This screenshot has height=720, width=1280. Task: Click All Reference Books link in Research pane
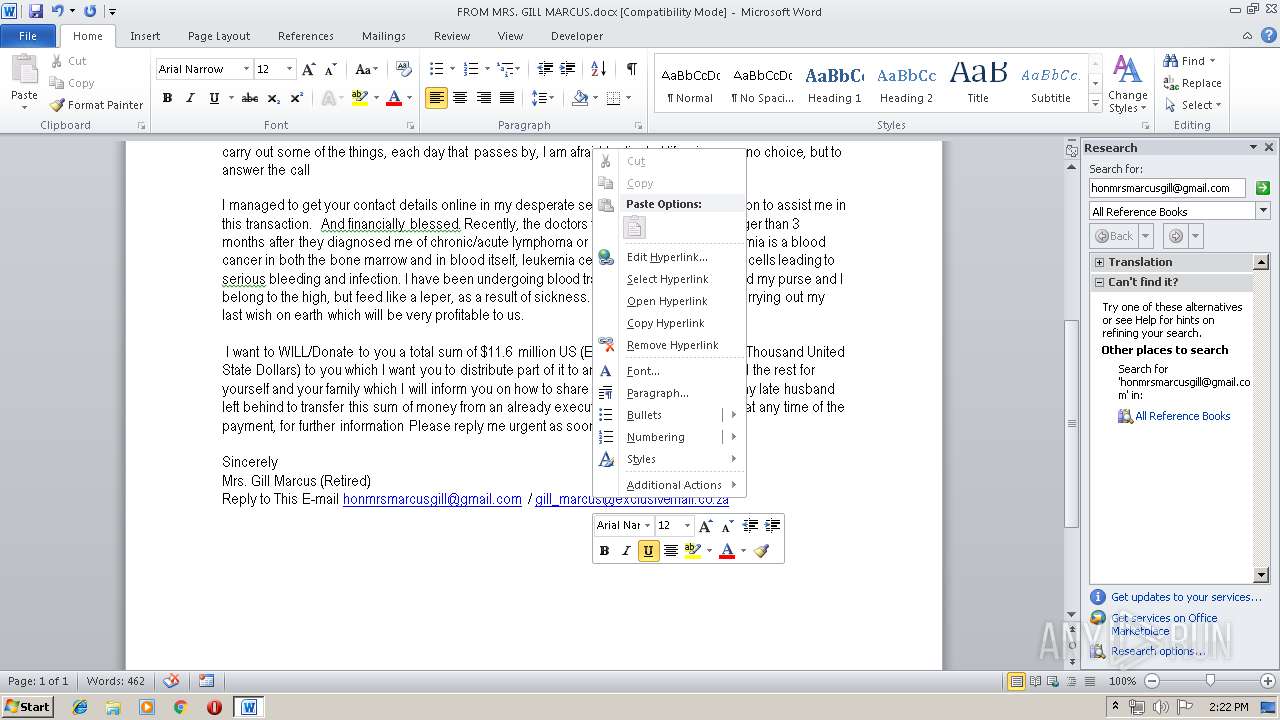point(1182,416)
